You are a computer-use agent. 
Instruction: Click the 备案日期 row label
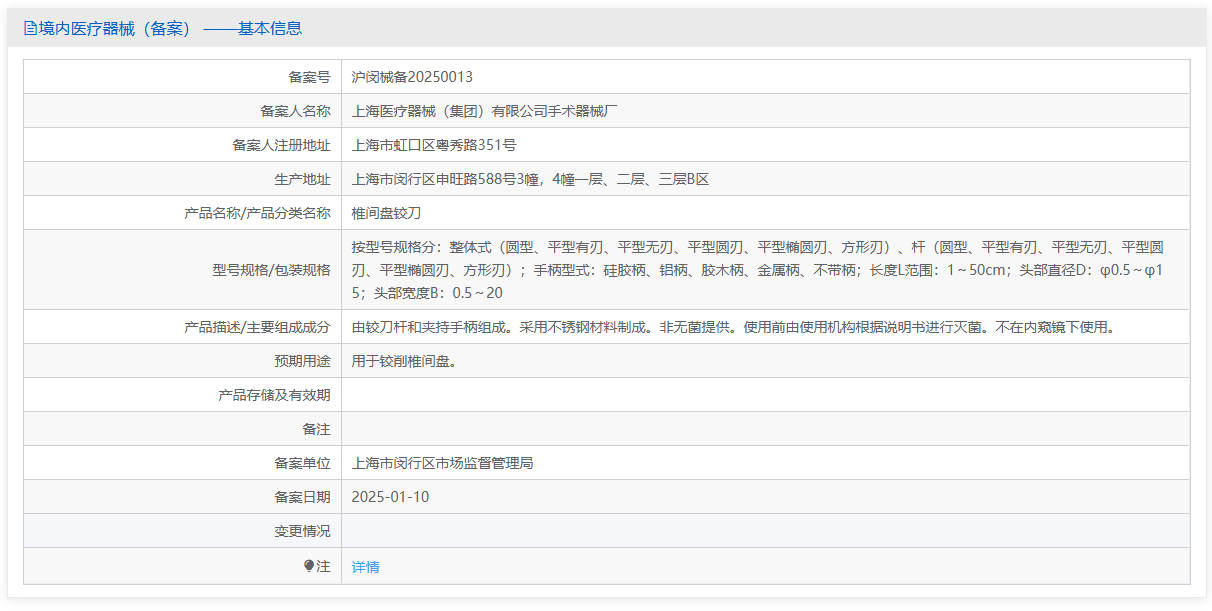coord(302,497)
